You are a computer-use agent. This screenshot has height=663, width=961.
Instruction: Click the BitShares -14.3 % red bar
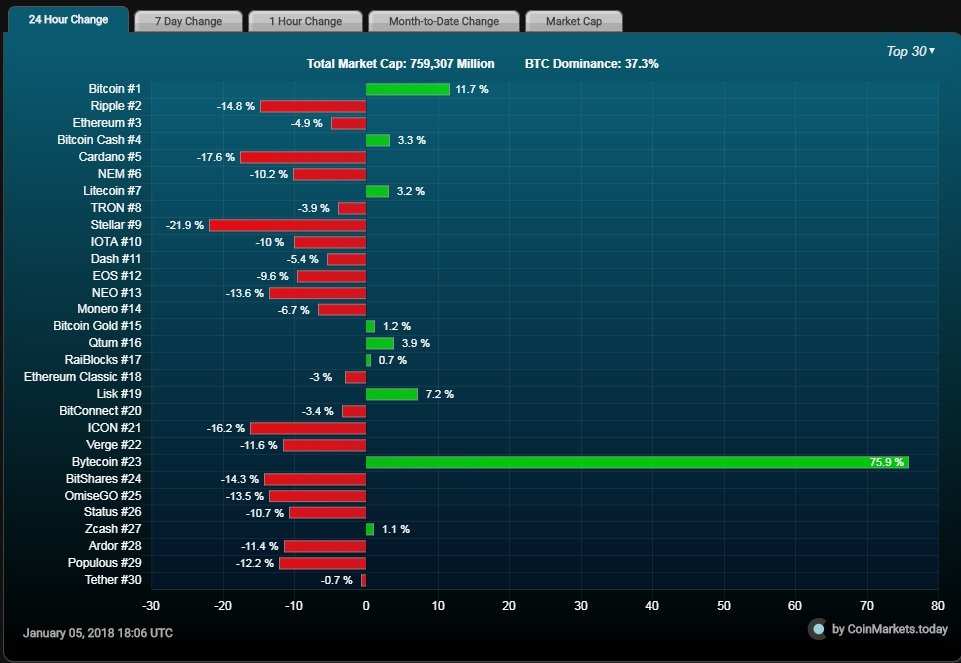[x=315, y=479]
